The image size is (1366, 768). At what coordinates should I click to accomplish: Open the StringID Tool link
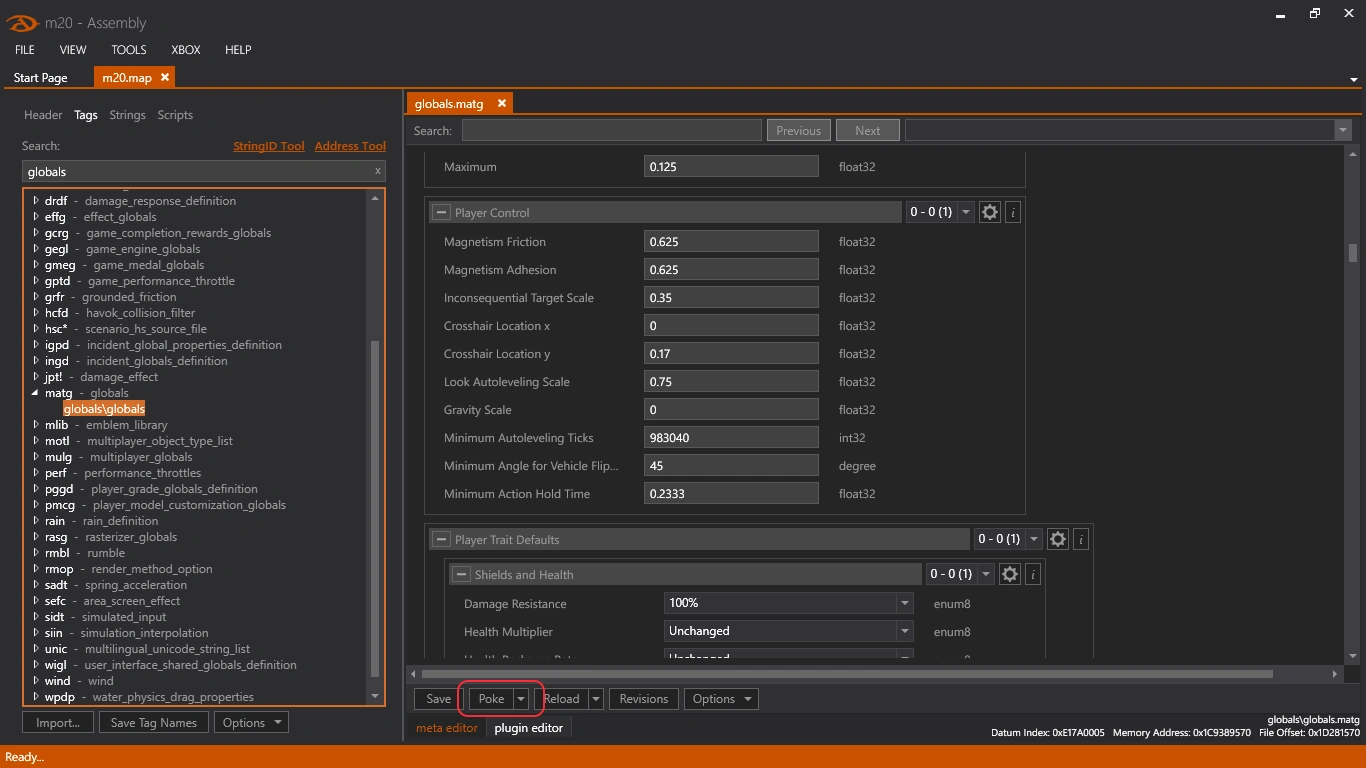(x=268, y=145)
